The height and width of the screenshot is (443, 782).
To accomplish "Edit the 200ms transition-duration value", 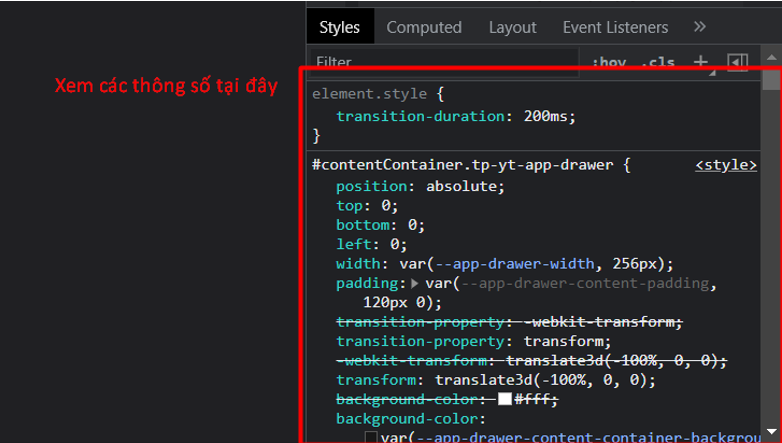I will [546, 116].
